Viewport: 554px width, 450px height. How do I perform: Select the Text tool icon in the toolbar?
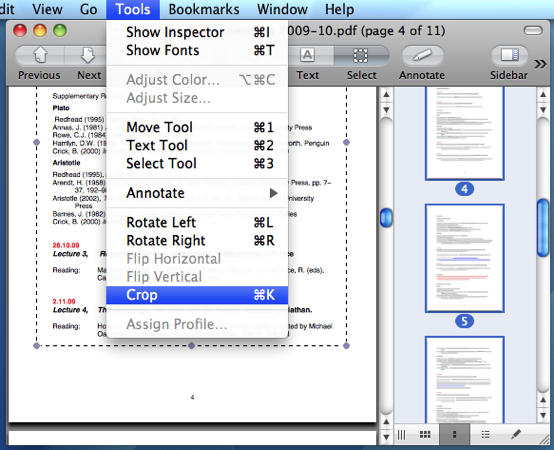[x=307, y=55]
